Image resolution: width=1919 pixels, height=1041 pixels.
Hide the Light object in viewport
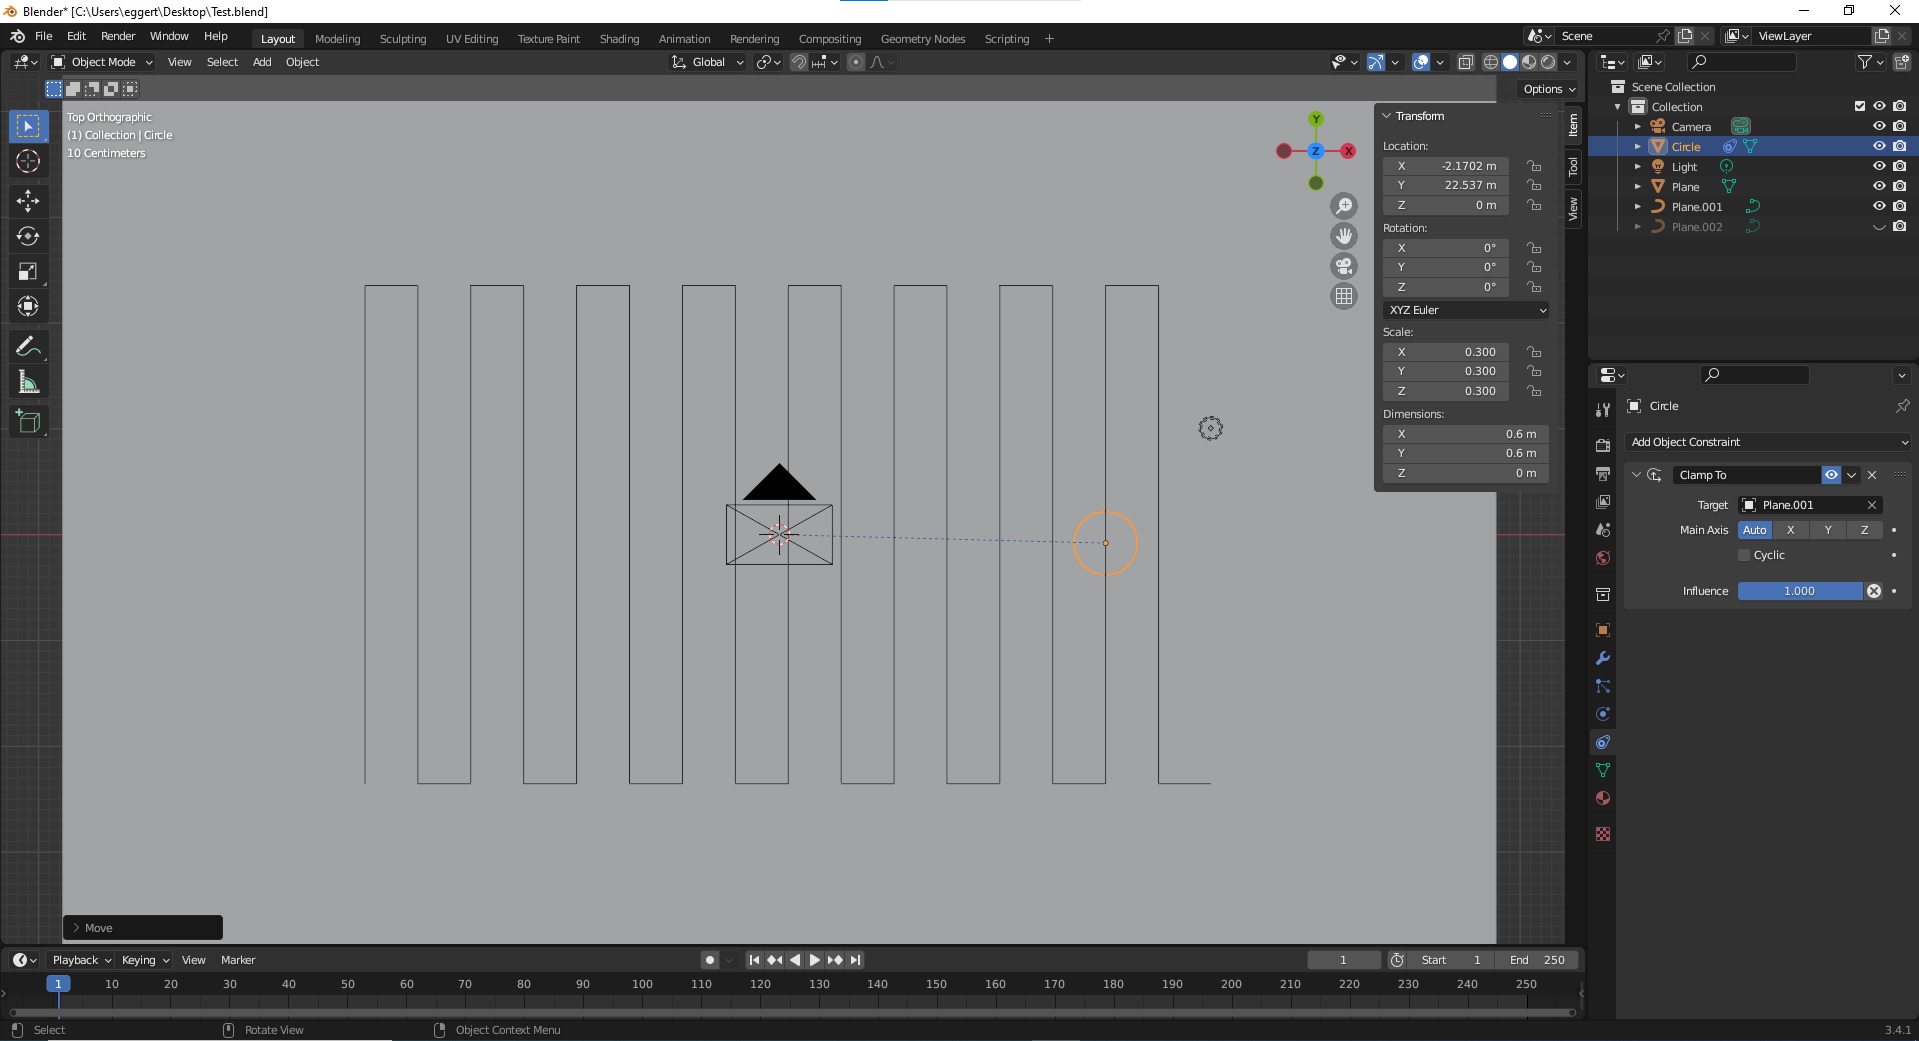click(1879, 166)
